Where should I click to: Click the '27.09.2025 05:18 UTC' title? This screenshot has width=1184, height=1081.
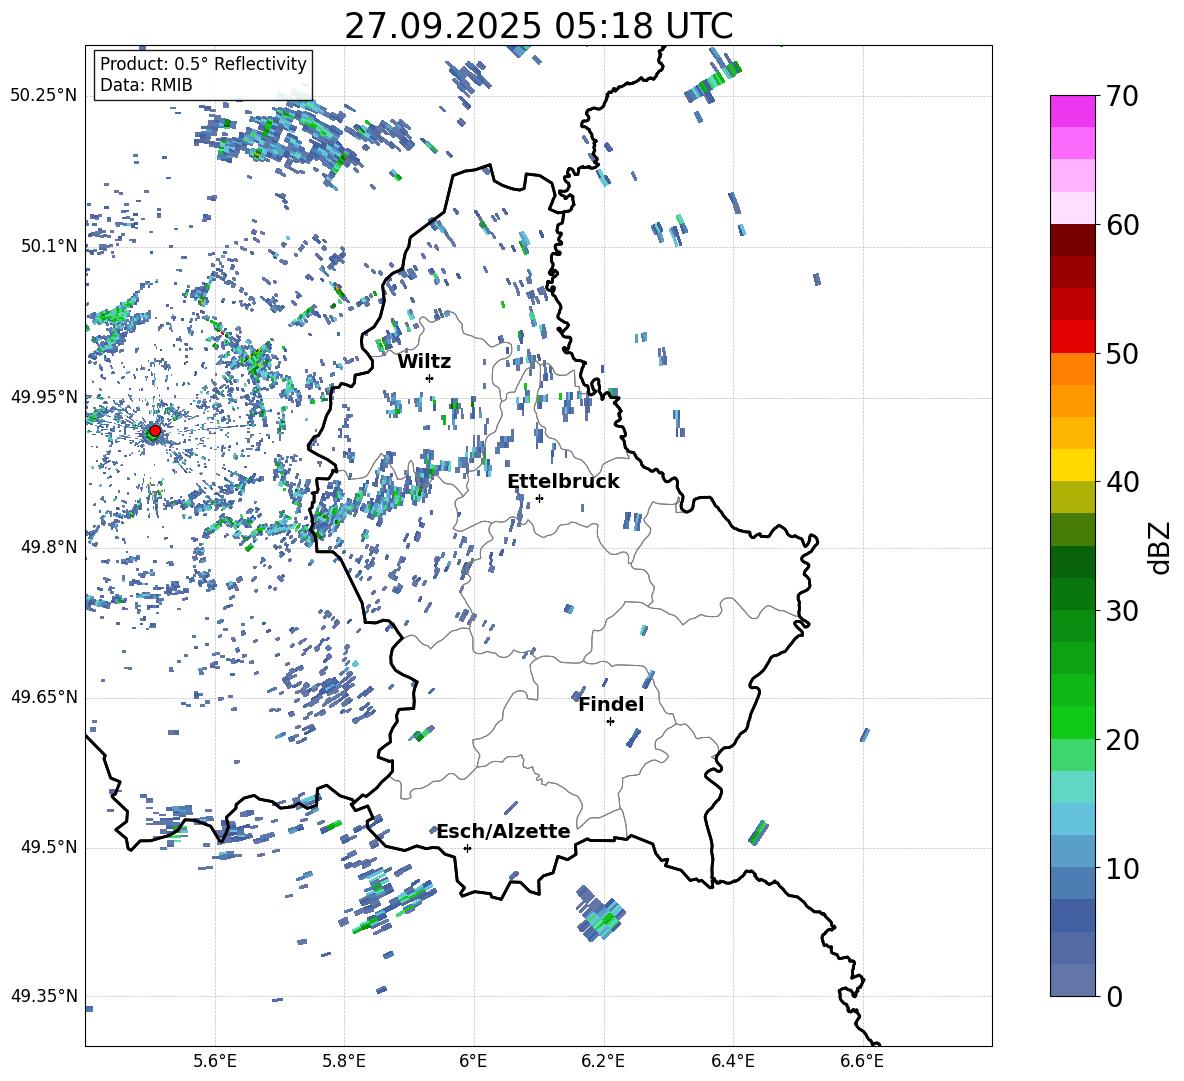[x=538, y=26]
